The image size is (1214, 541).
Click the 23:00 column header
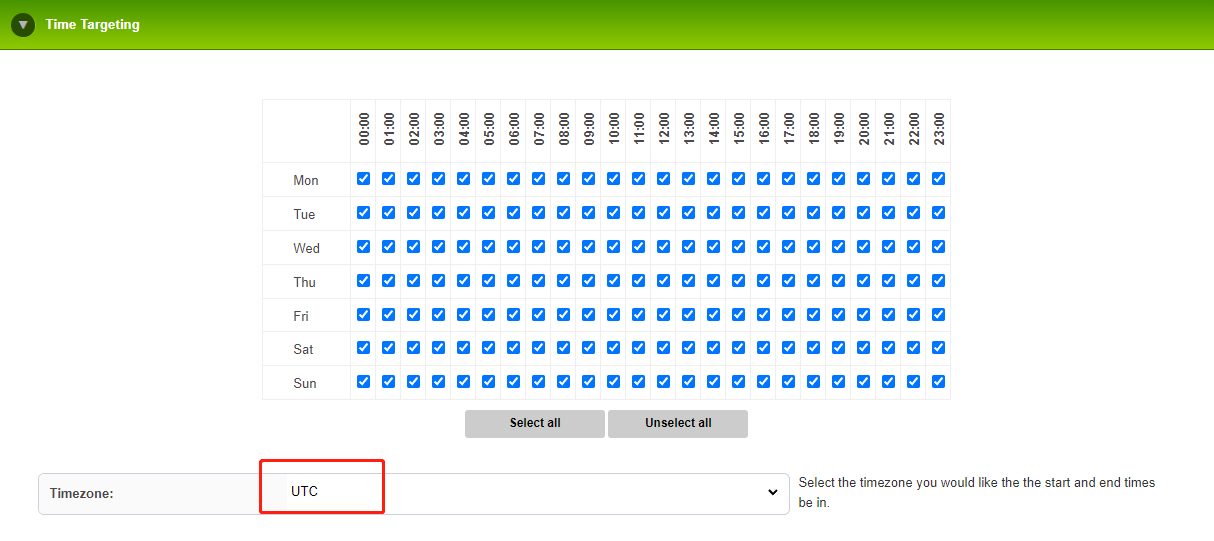click(x=938, y=129)
